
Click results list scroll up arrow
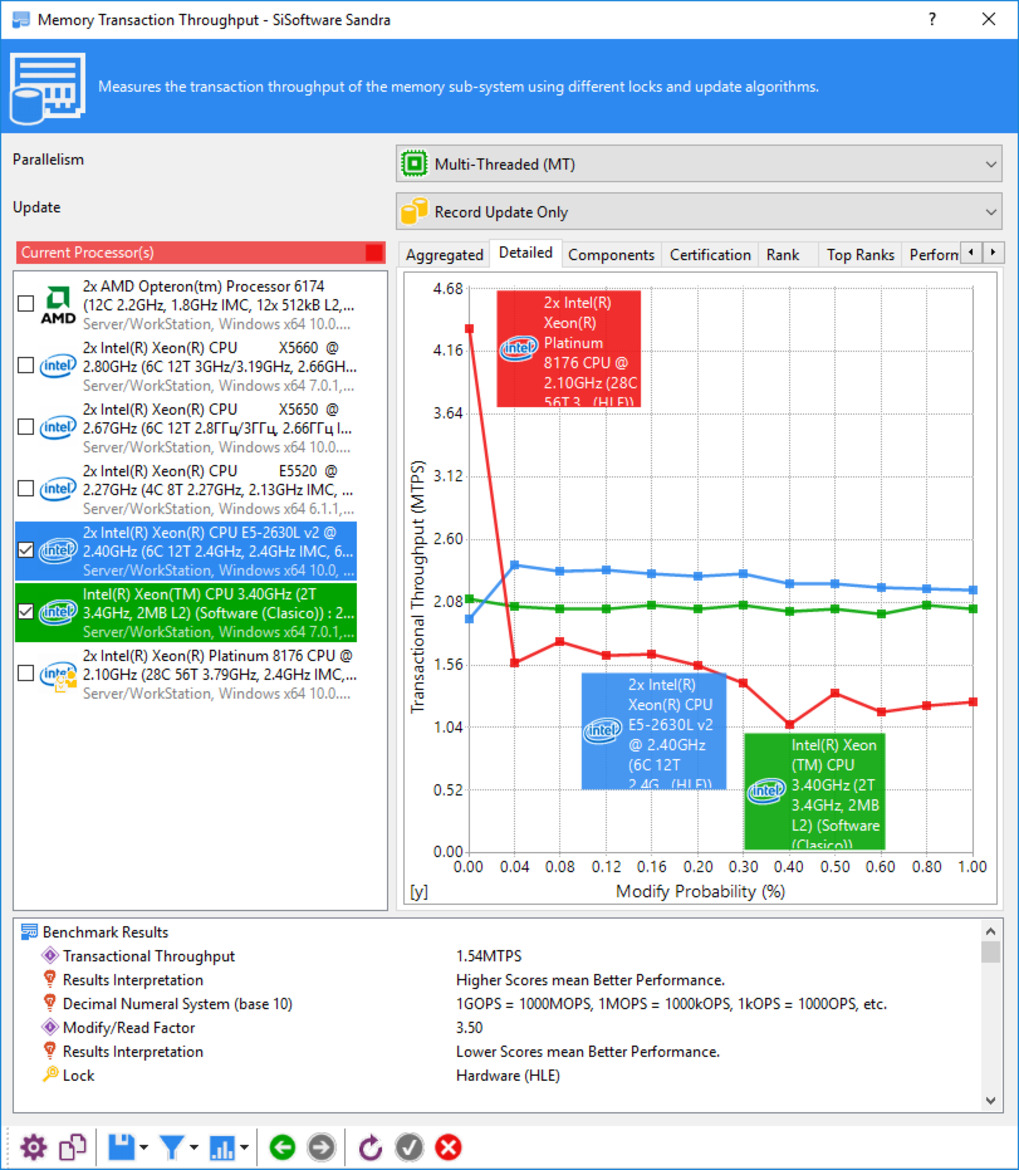click(991, 930)
